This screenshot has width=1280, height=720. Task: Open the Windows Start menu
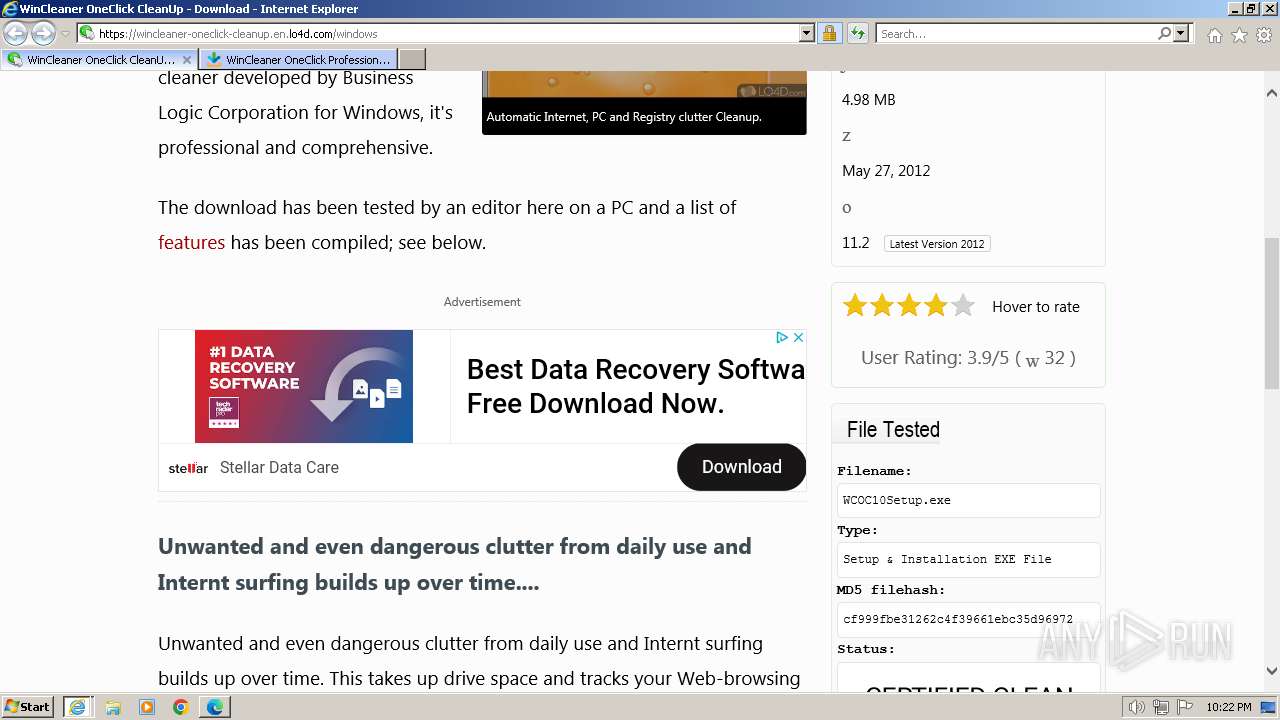coord(28,707)
